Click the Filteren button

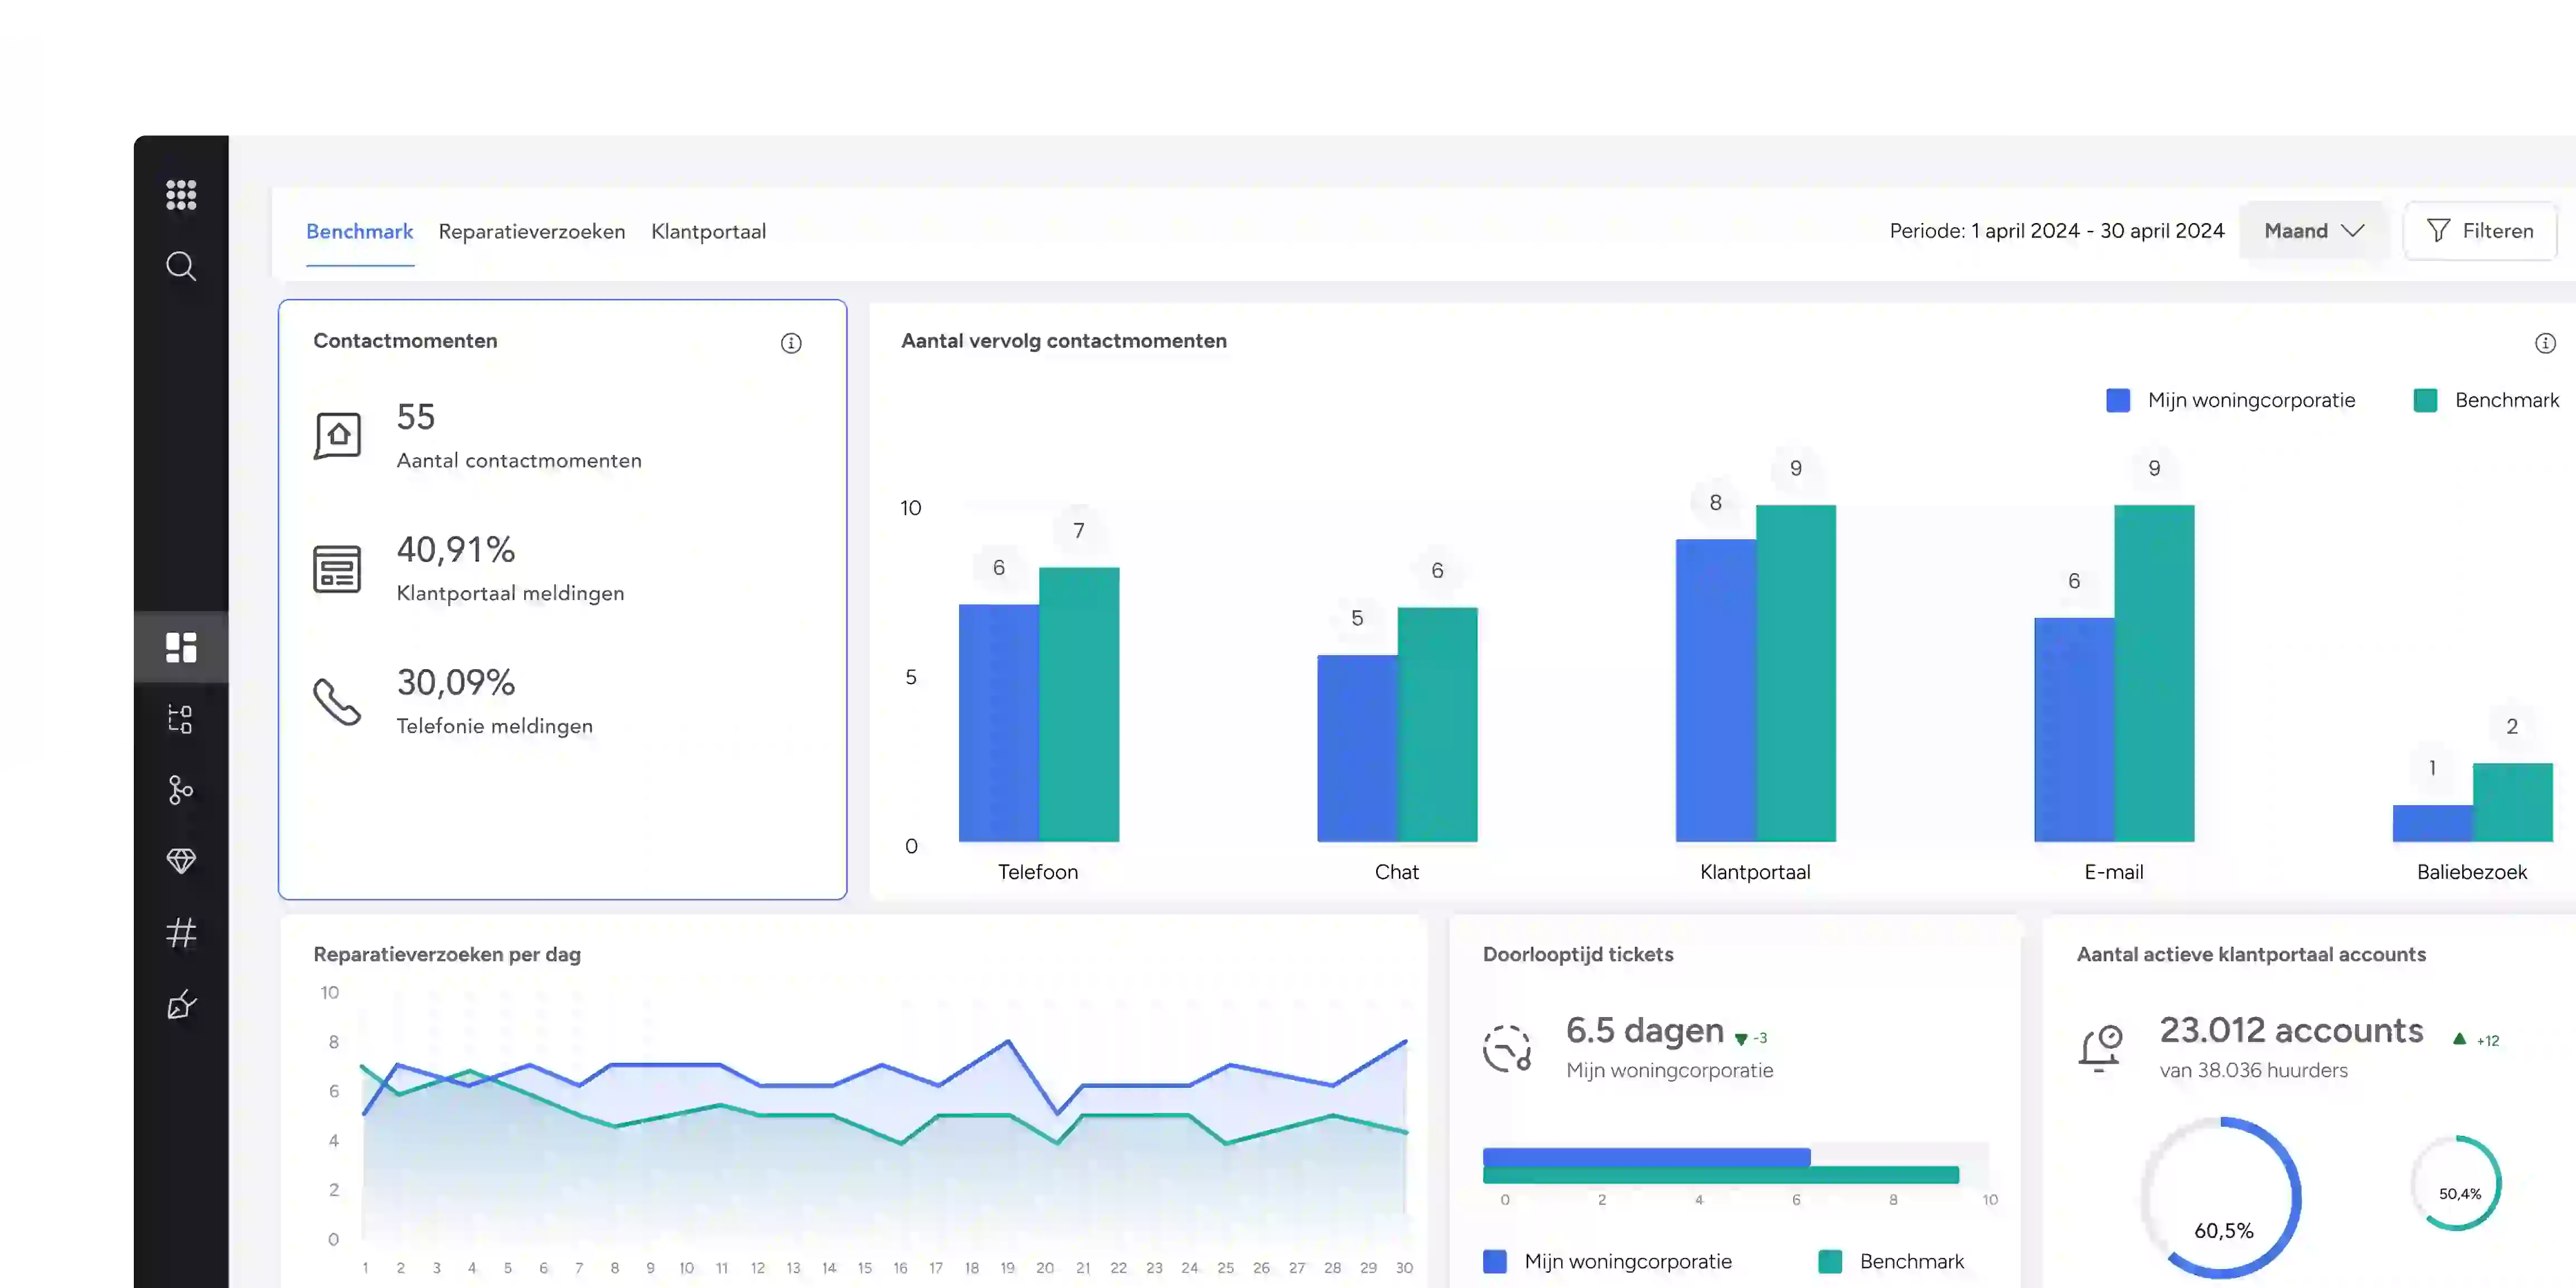pos(2480,231)
